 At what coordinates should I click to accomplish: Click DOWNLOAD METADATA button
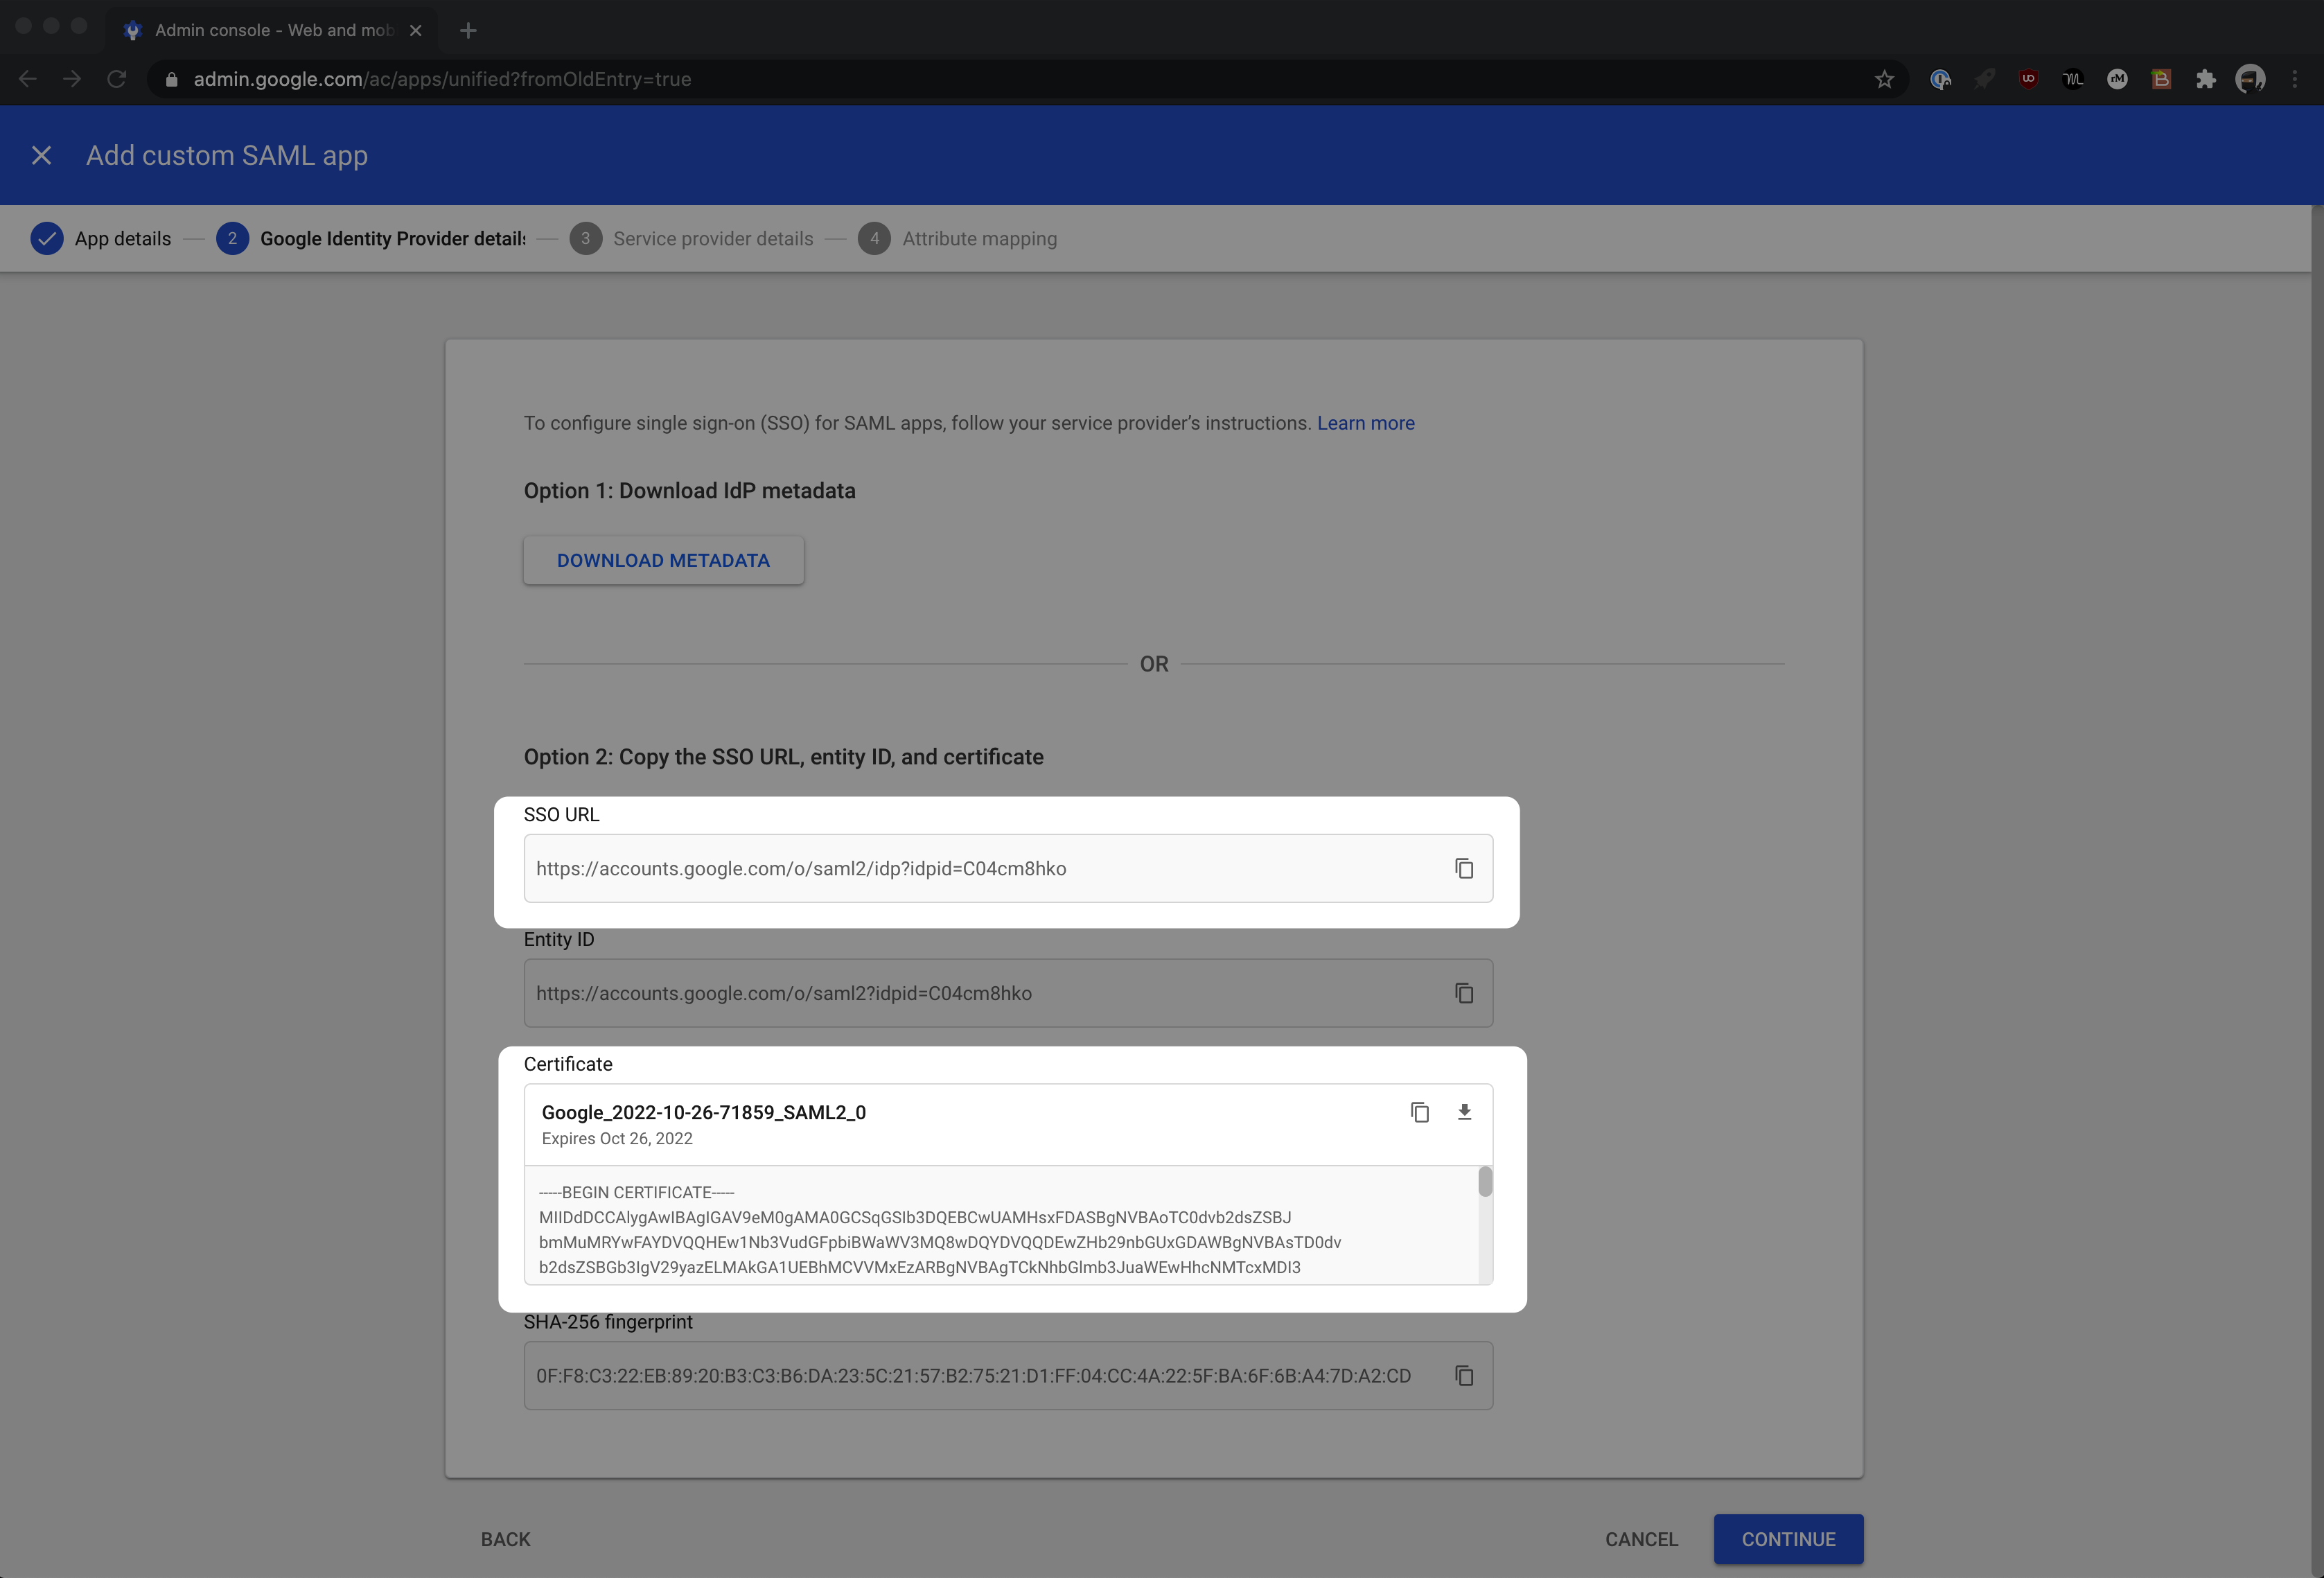(x=663, y=560)
